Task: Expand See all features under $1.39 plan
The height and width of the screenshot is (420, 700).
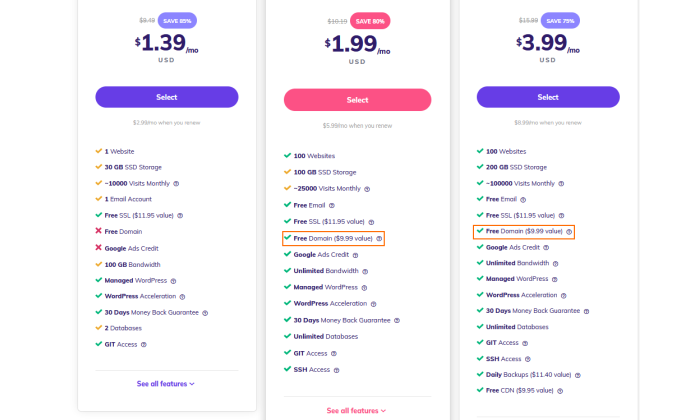Action: [x=166, y=384]
